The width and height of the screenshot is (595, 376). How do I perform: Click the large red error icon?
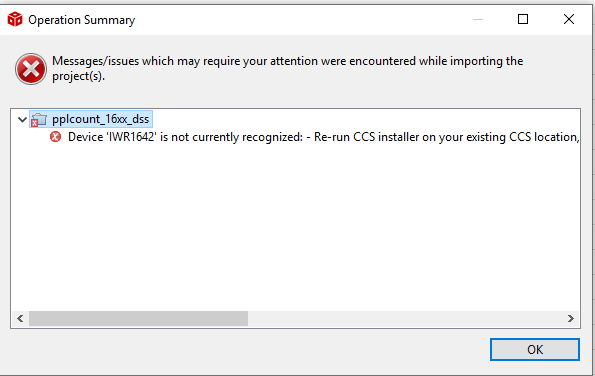click(31, 69)
